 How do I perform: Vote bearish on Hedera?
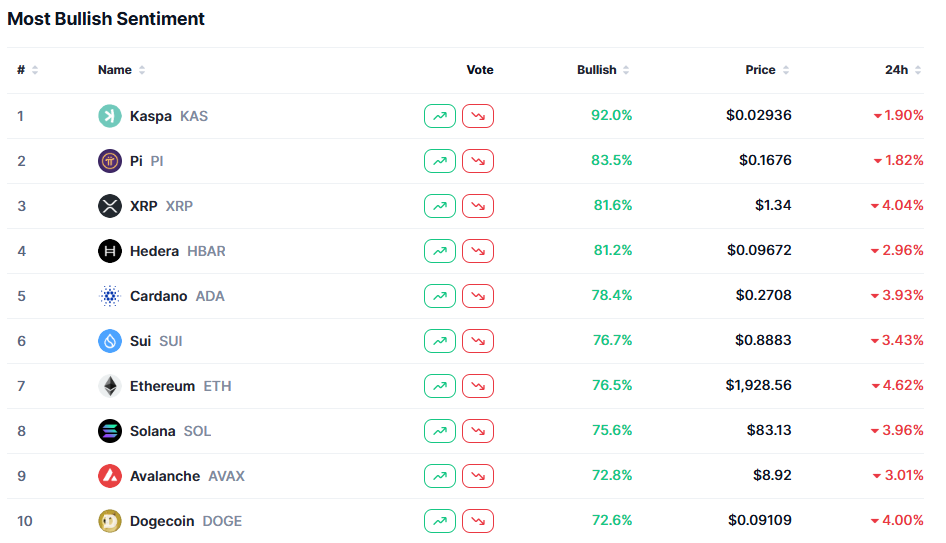coord(478,251)
